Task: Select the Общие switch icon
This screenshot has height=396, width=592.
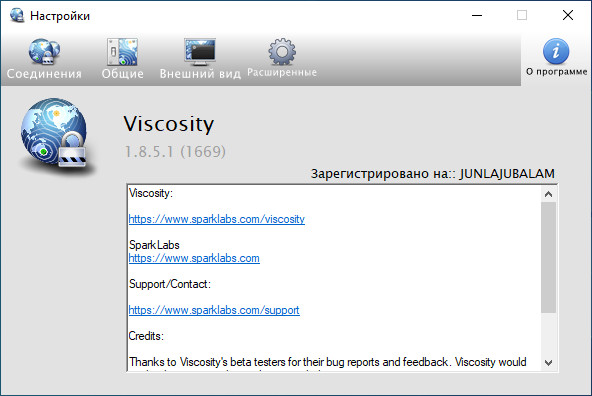Action: (x=122, y=52)
